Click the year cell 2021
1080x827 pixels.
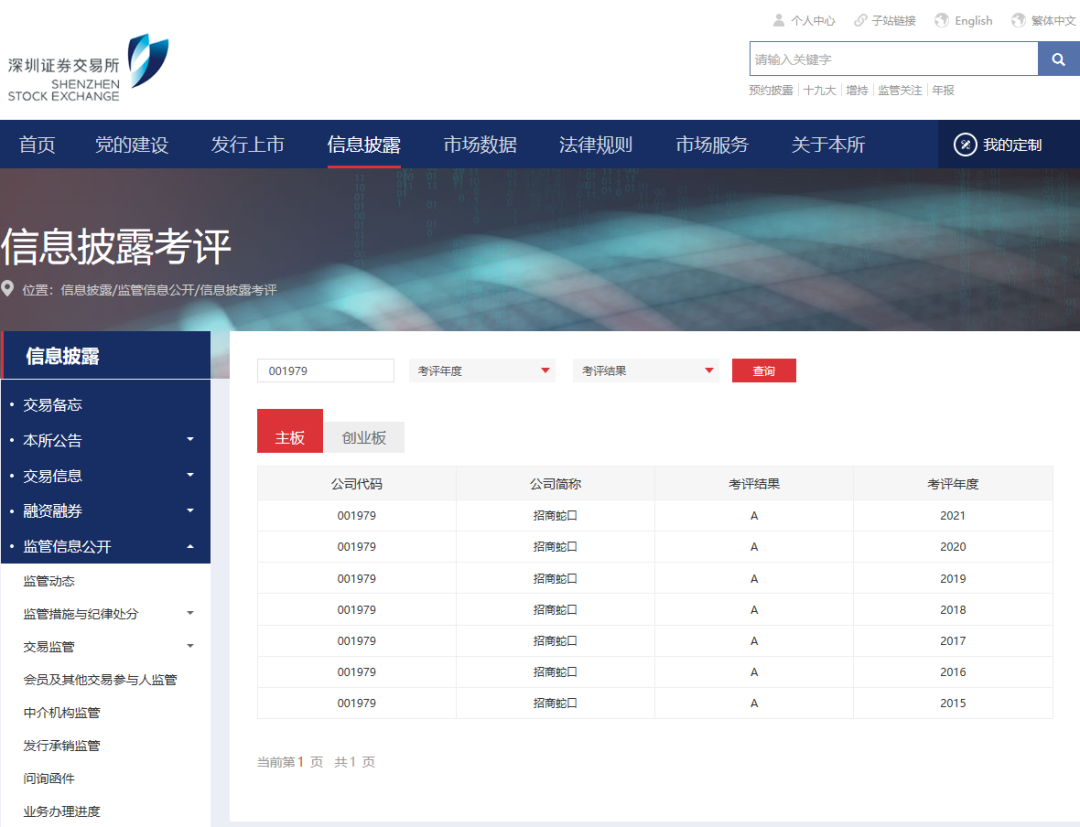(x=953, y=516)
